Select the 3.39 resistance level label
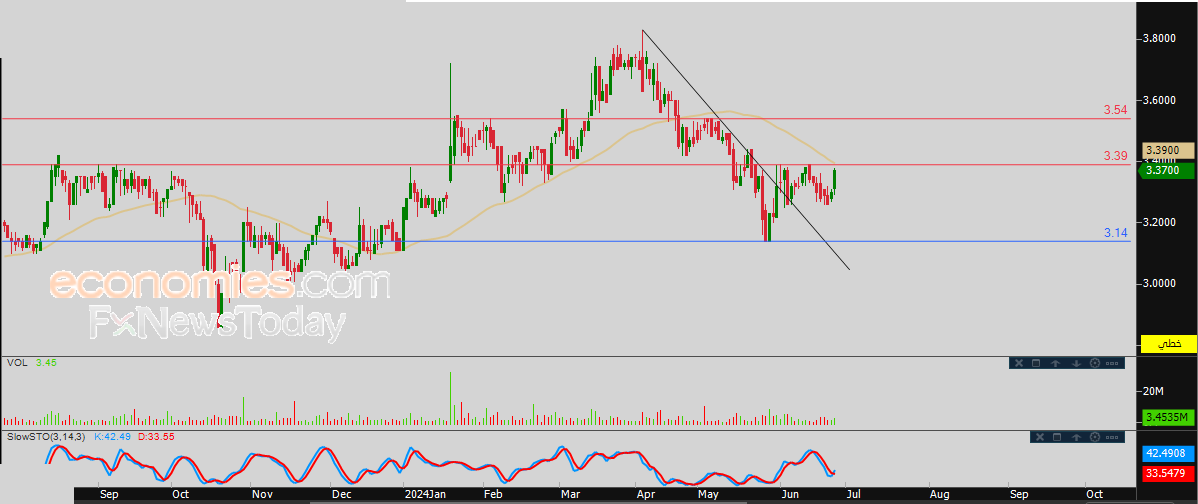 tap(1115, 156)
